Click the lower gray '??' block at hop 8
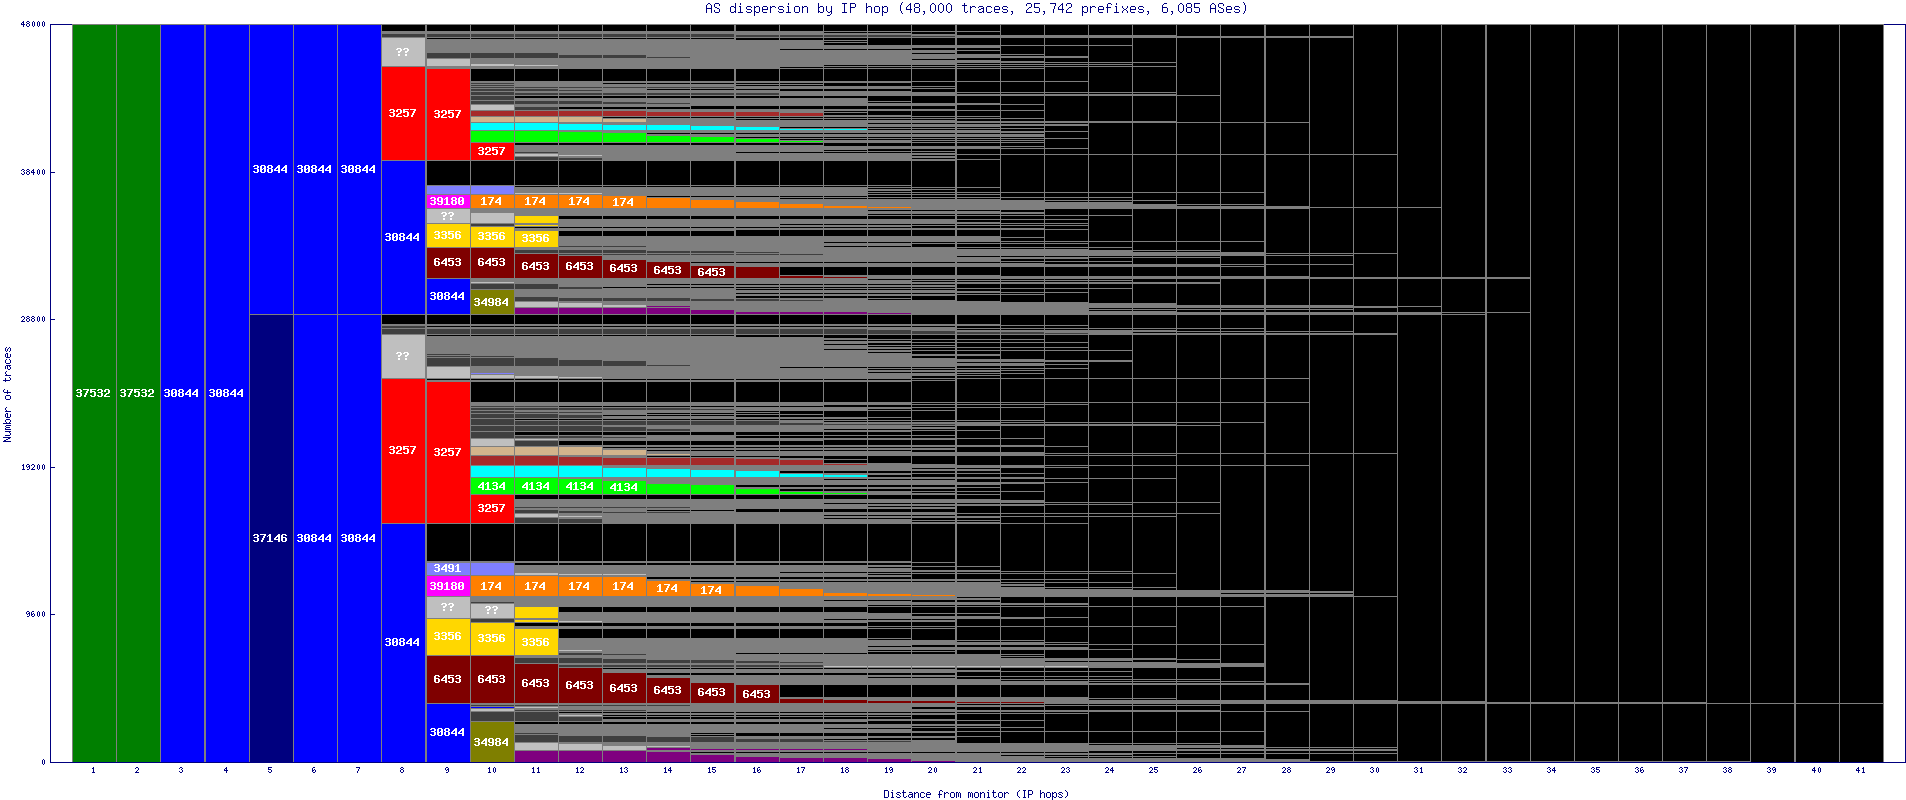 point(403,356)
